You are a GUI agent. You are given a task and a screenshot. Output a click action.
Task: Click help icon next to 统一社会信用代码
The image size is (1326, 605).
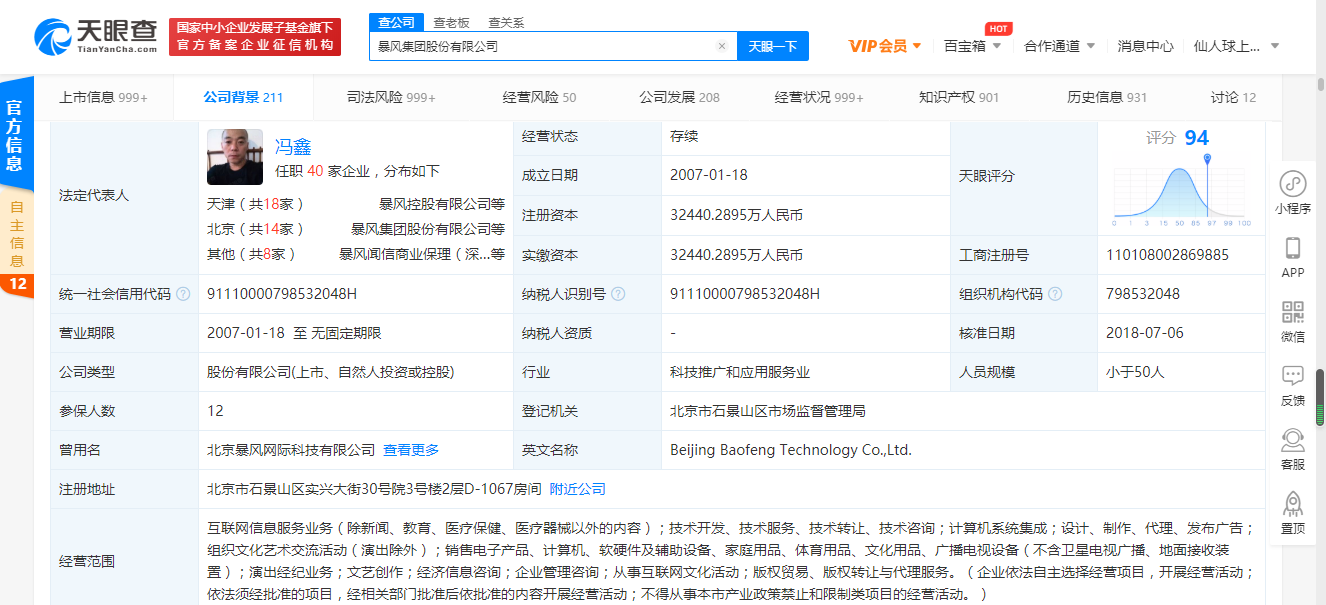[183, 294]
